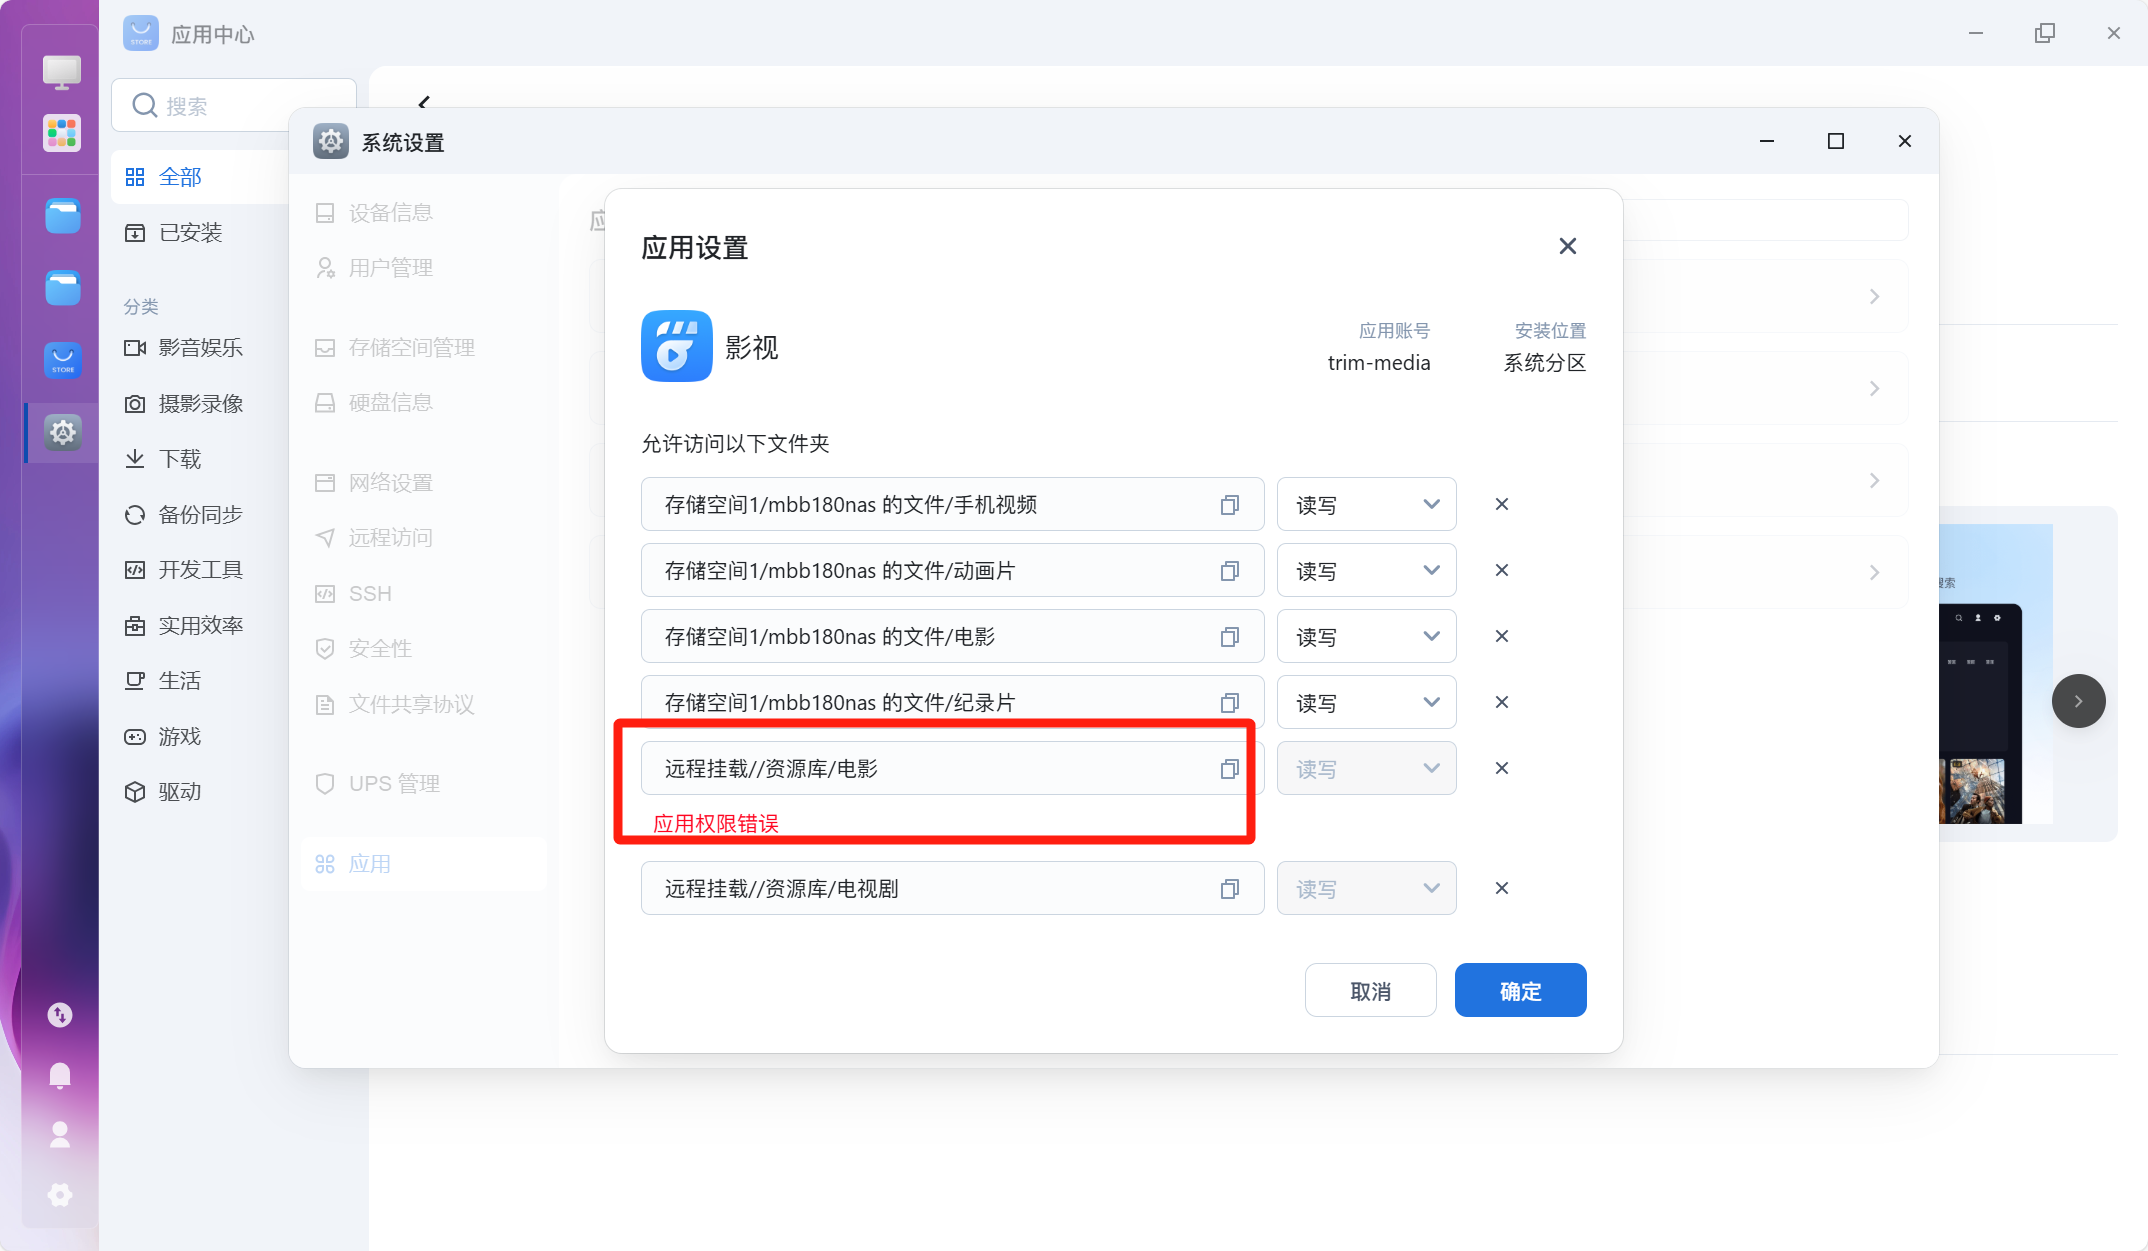Copy path icon for 远程挂载 电影 row
2148x1251 pixels.
1229,769
